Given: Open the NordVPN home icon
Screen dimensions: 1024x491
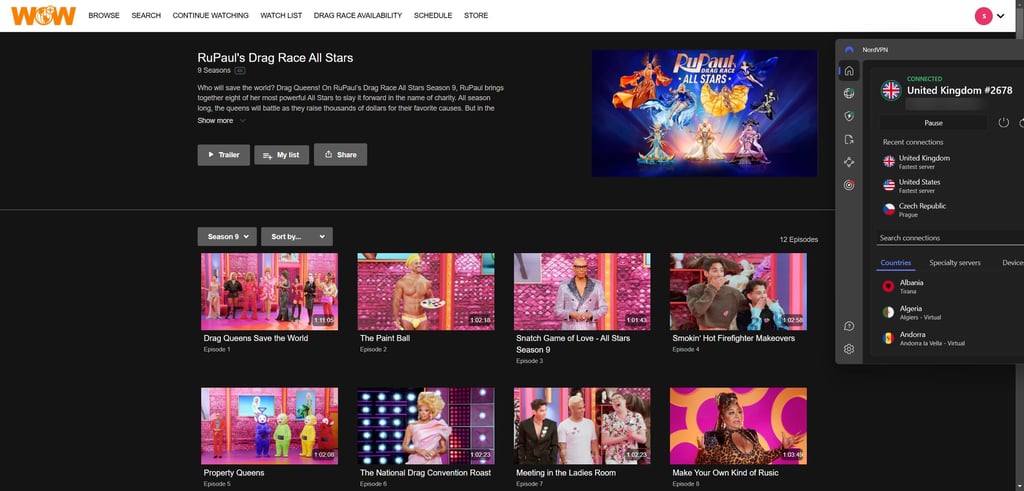Looking at the screenshot, I should pyautogui.click(x=848, y=71).
